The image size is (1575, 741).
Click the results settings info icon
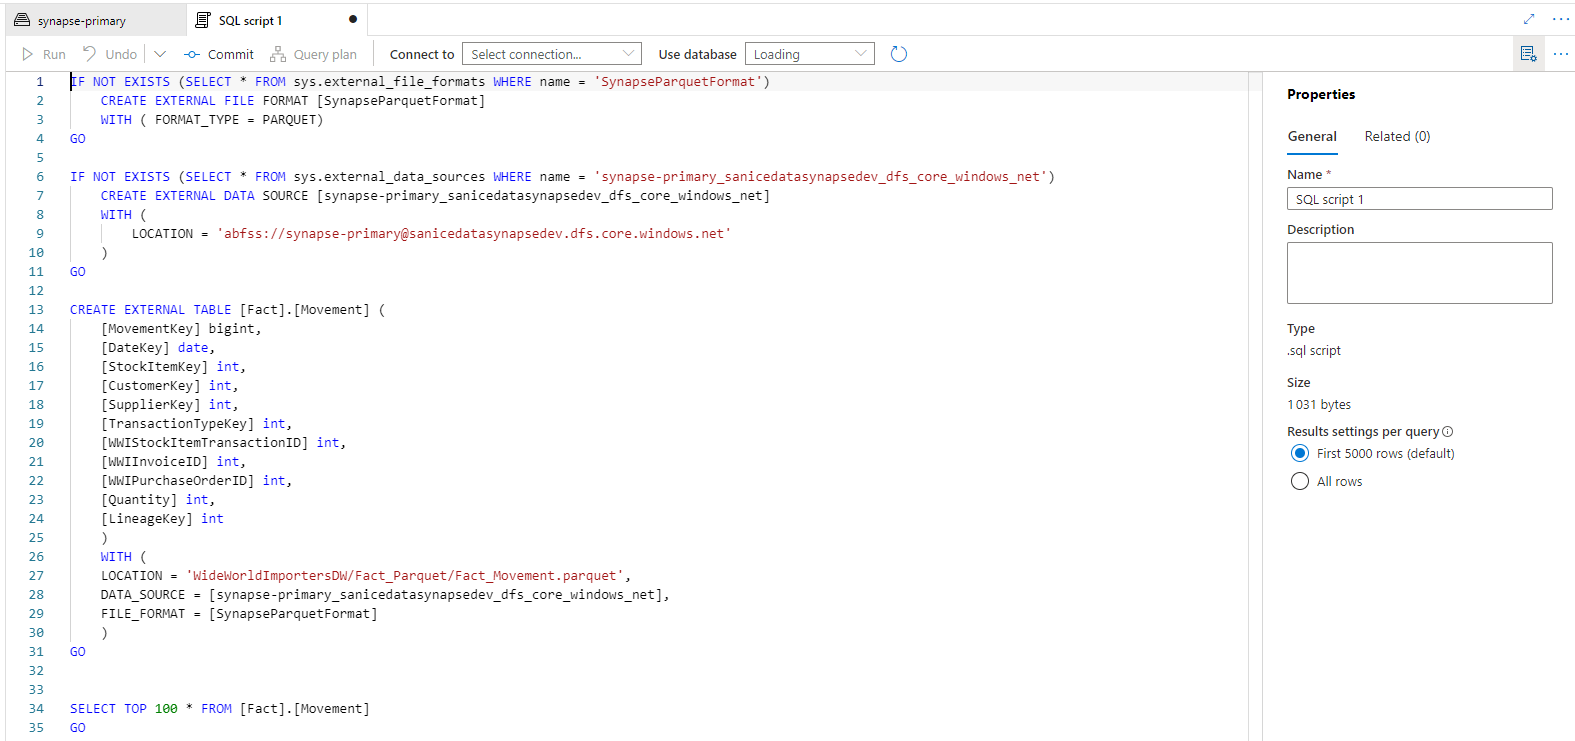coord(1448,432)
